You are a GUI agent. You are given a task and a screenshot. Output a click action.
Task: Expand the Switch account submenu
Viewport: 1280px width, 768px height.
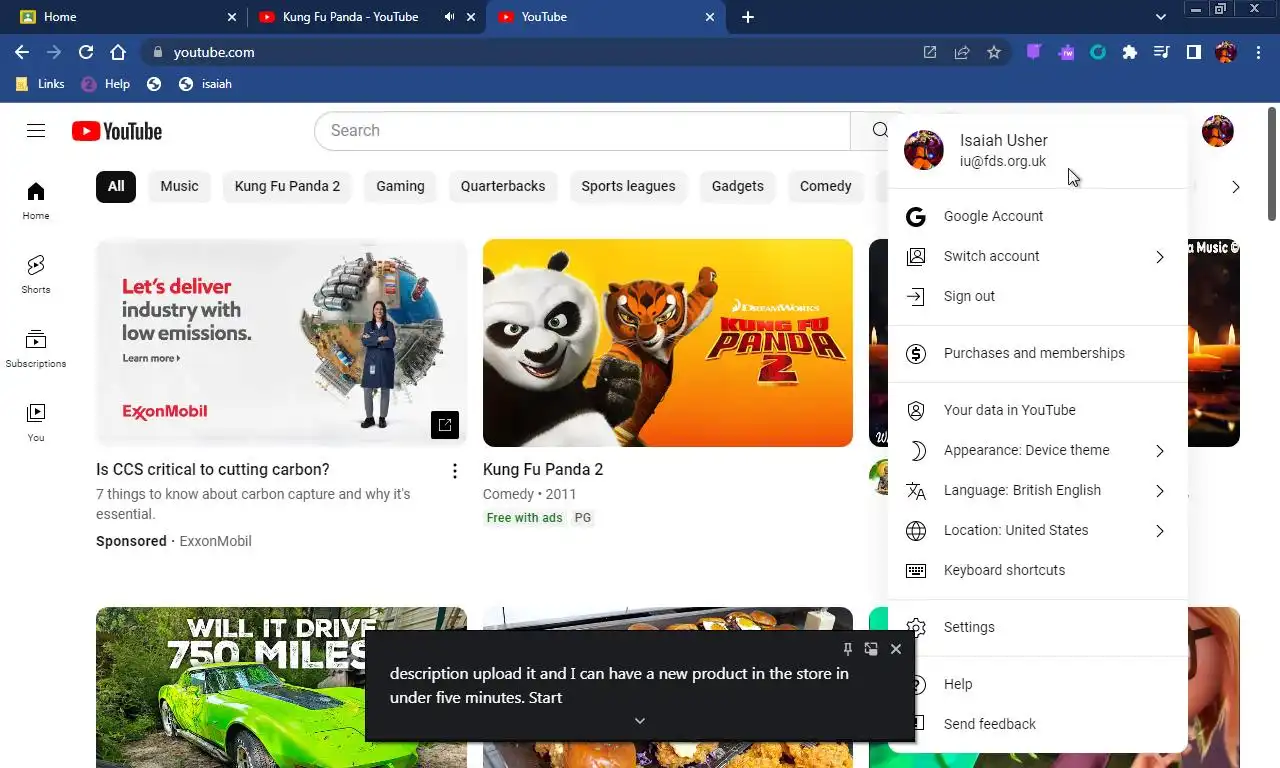point(1038,256)
